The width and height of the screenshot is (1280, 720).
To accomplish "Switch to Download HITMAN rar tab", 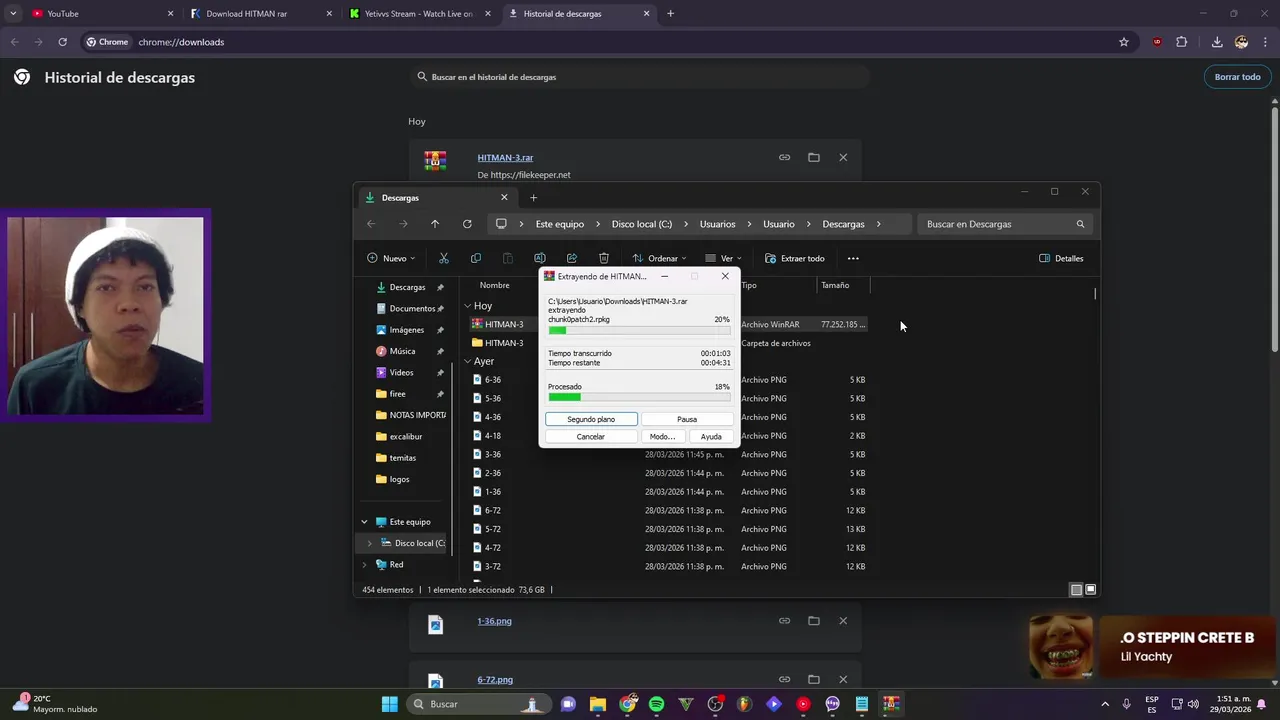I will [x=260, y=13].
